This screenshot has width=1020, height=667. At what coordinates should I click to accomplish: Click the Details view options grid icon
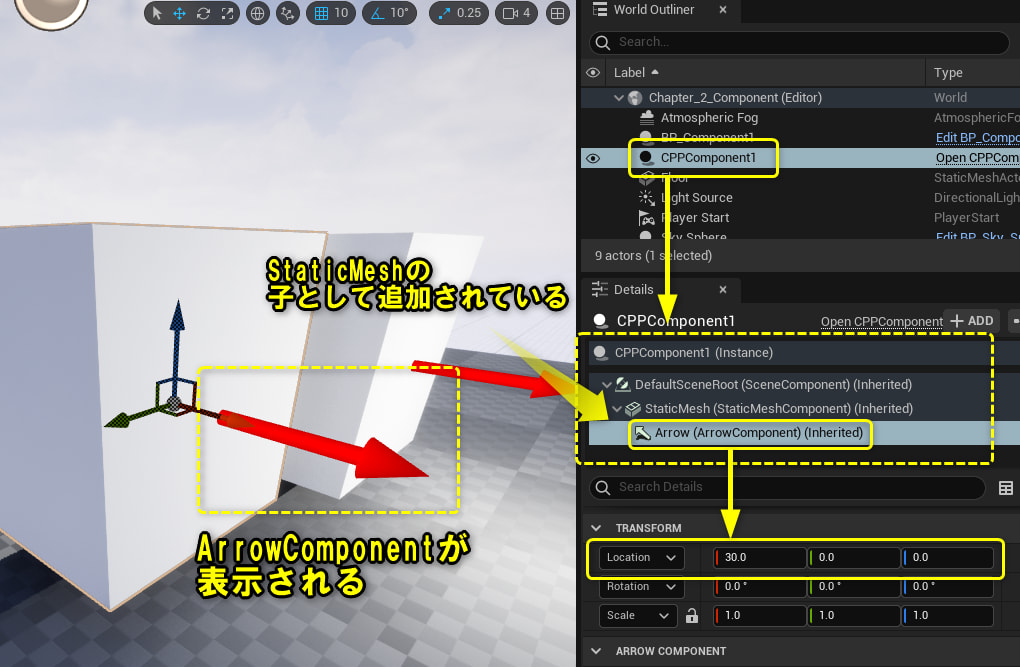tap(1006, 487)
